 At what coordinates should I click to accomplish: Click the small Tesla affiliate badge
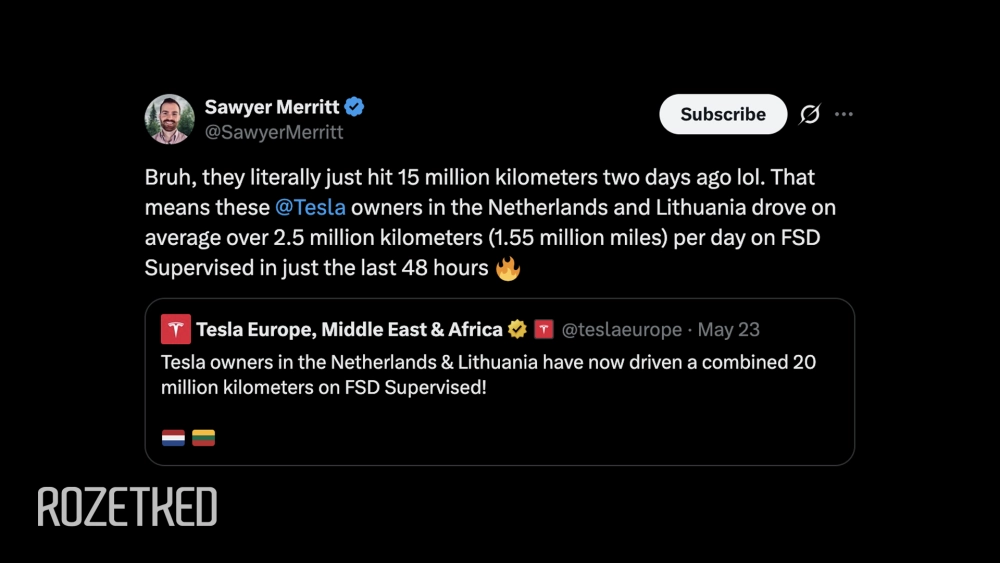543,329
